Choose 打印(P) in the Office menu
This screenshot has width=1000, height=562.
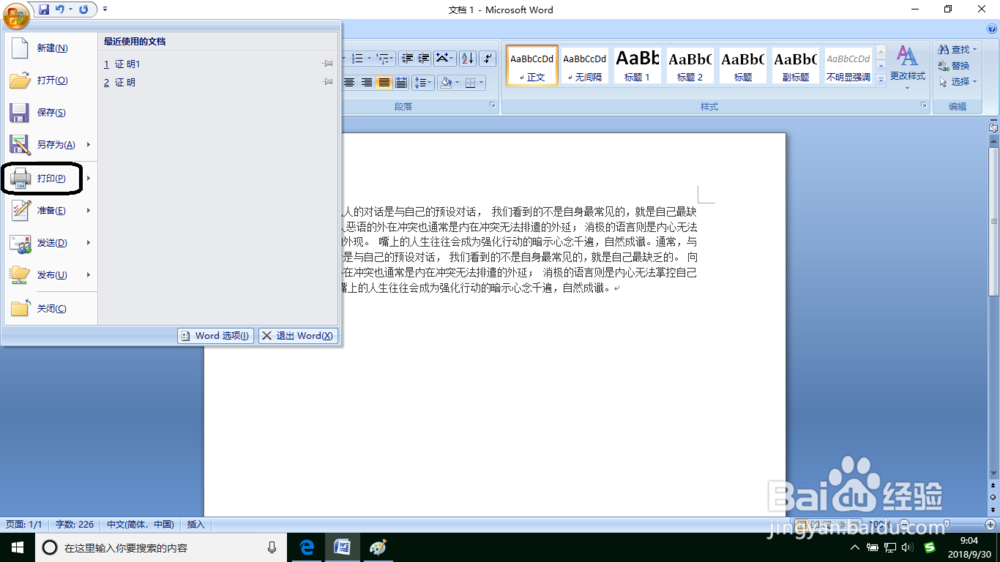pyautogui.click(x=43, y=178)
